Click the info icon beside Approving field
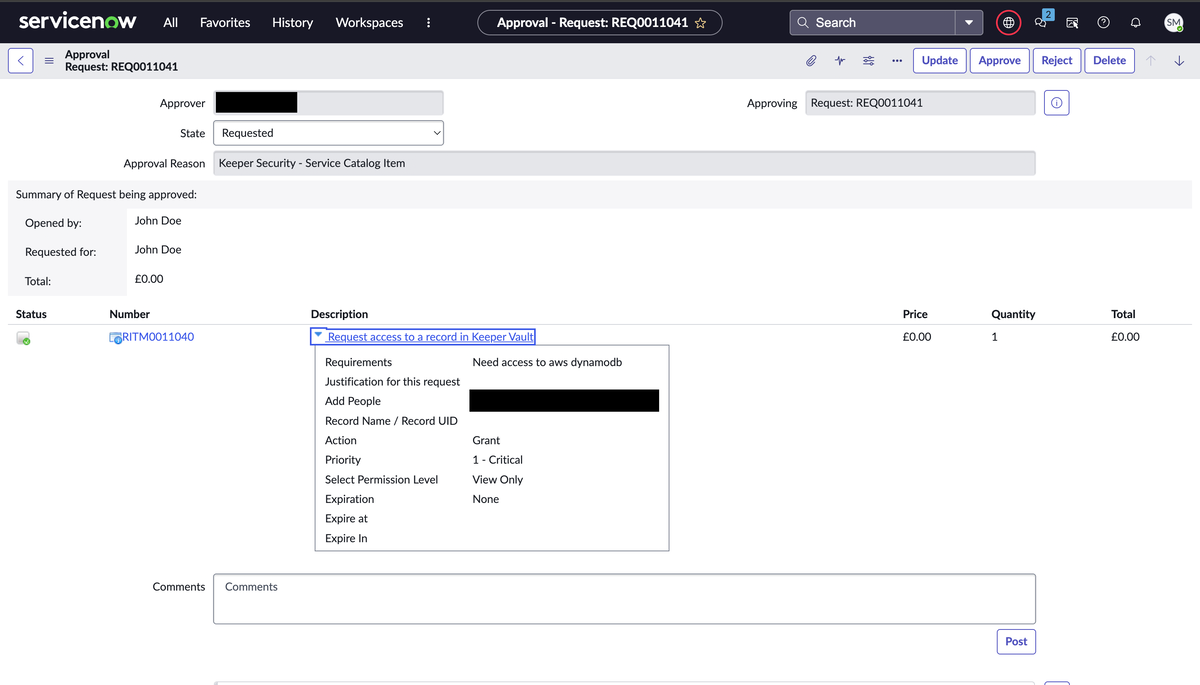The image size is (1200, 685). click(x=1056, y=103)
